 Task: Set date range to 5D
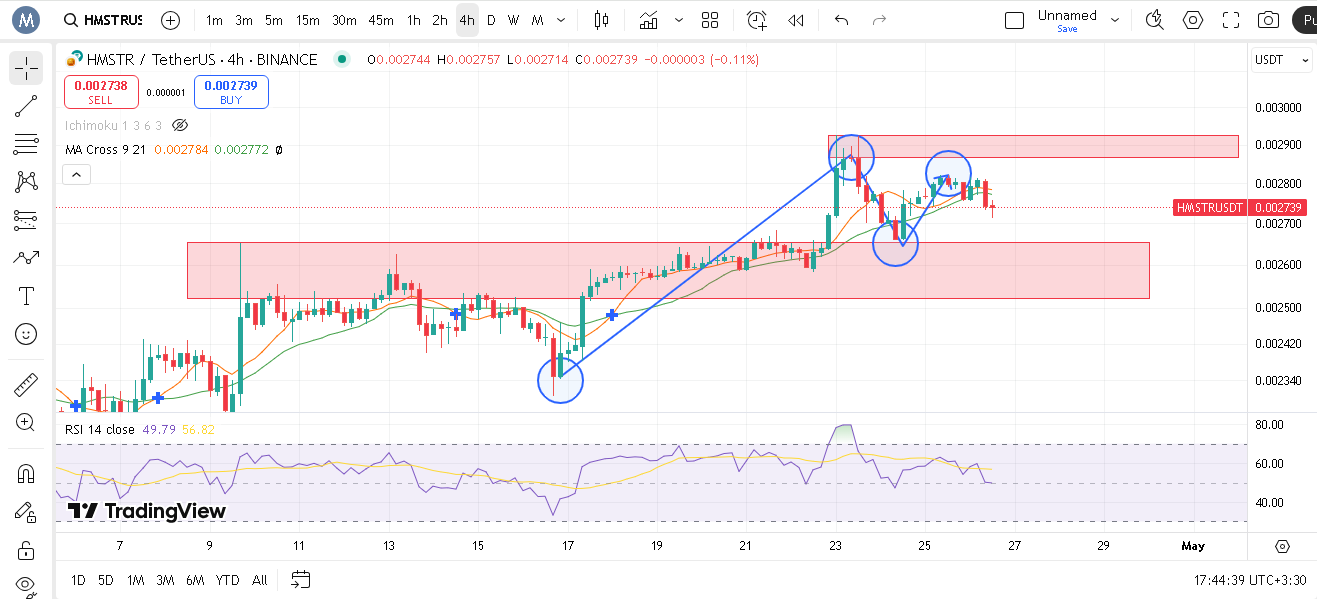pyautogui.click(x=106, y=580)
